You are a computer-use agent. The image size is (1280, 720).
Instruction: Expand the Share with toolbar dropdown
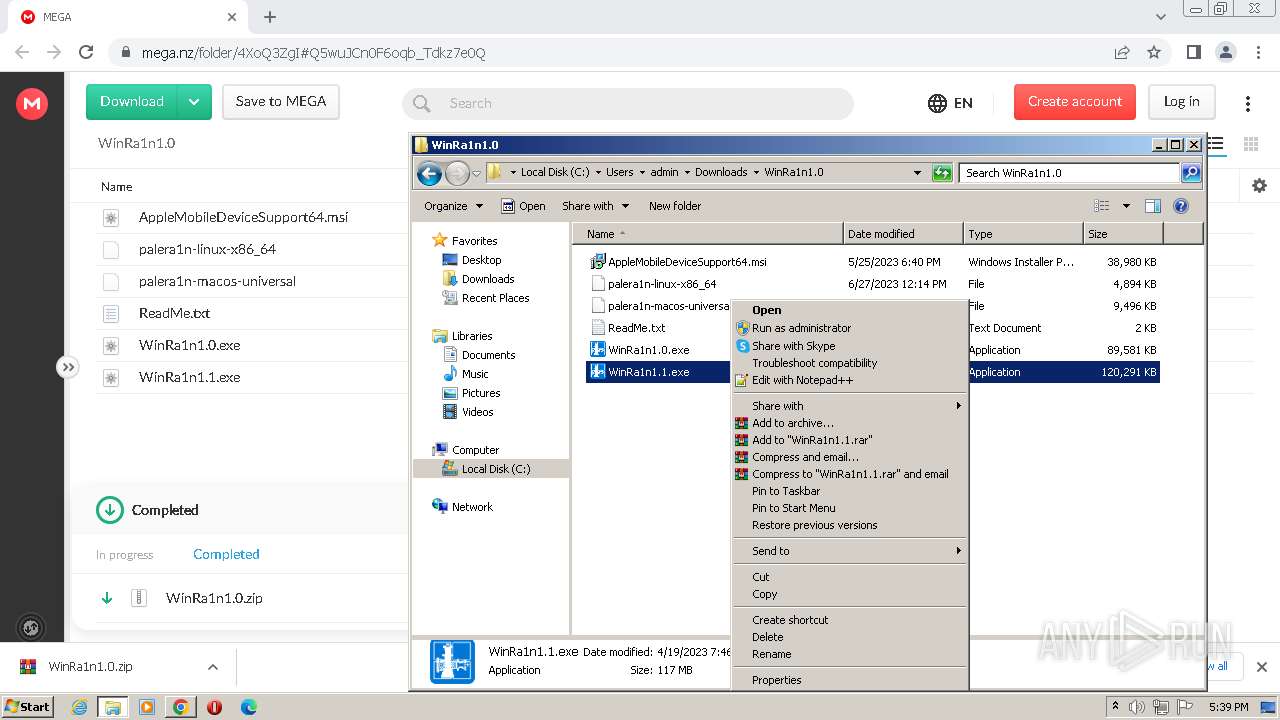tap(596, 206)
